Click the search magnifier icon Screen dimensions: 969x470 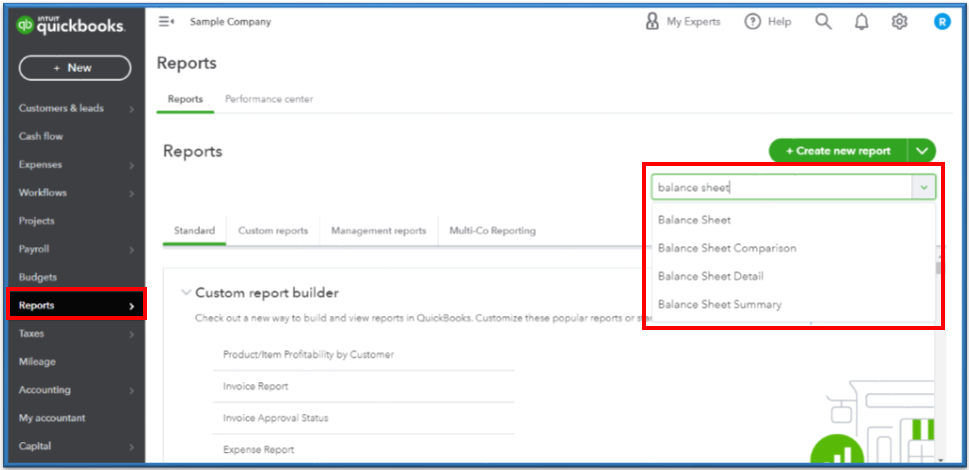(823, 22)
